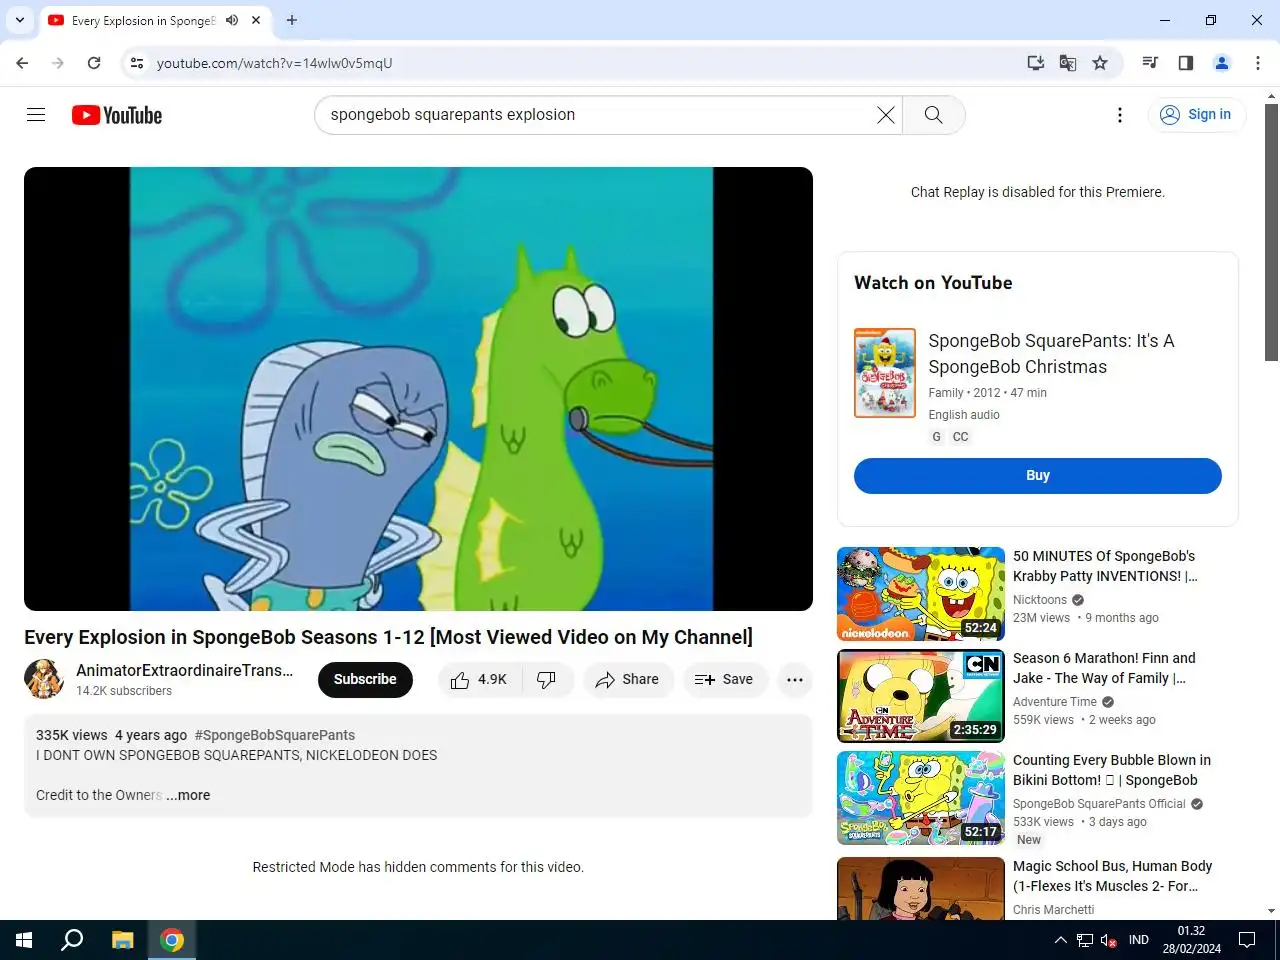1280x960 pixels.
Task: Open Windows Start menu
Action: pos(24,940)
